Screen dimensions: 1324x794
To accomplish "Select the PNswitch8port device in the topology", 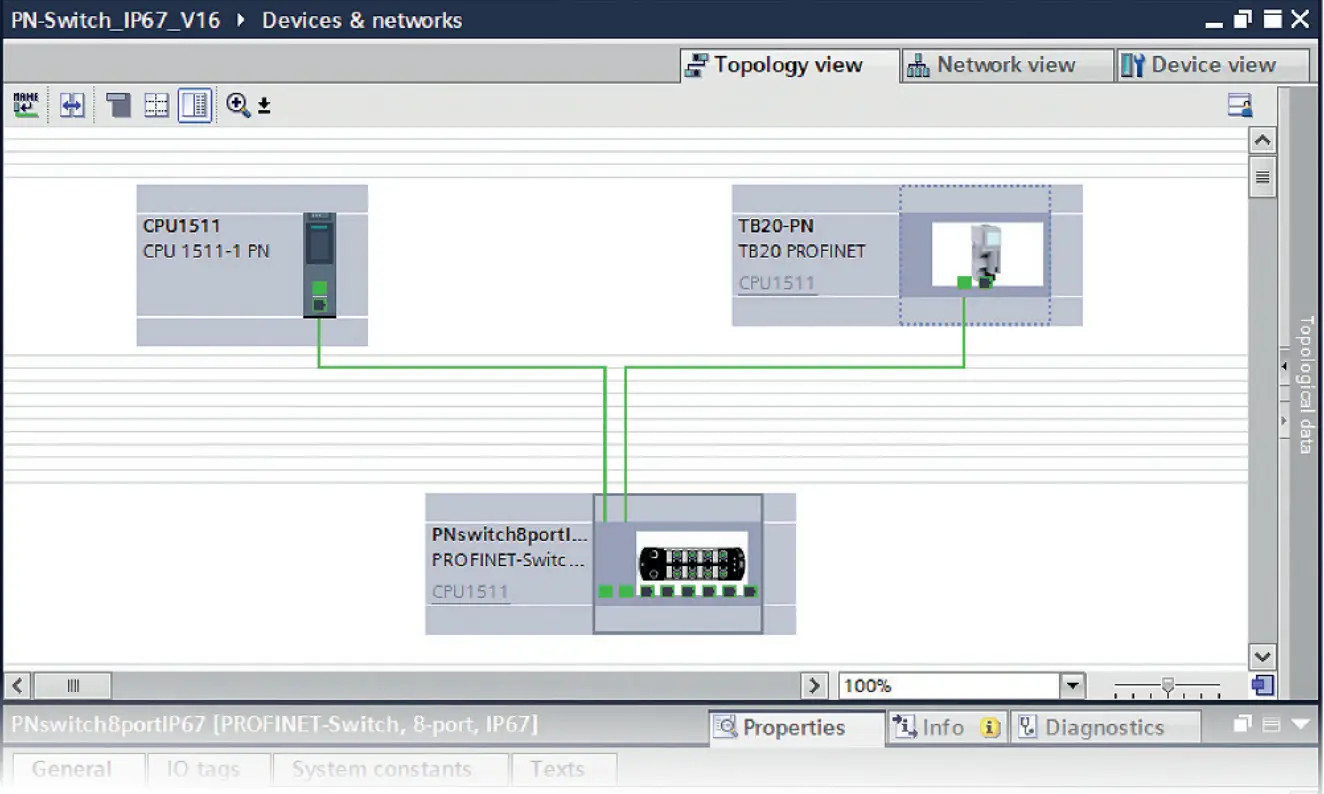I will click(x=678, y=563).
